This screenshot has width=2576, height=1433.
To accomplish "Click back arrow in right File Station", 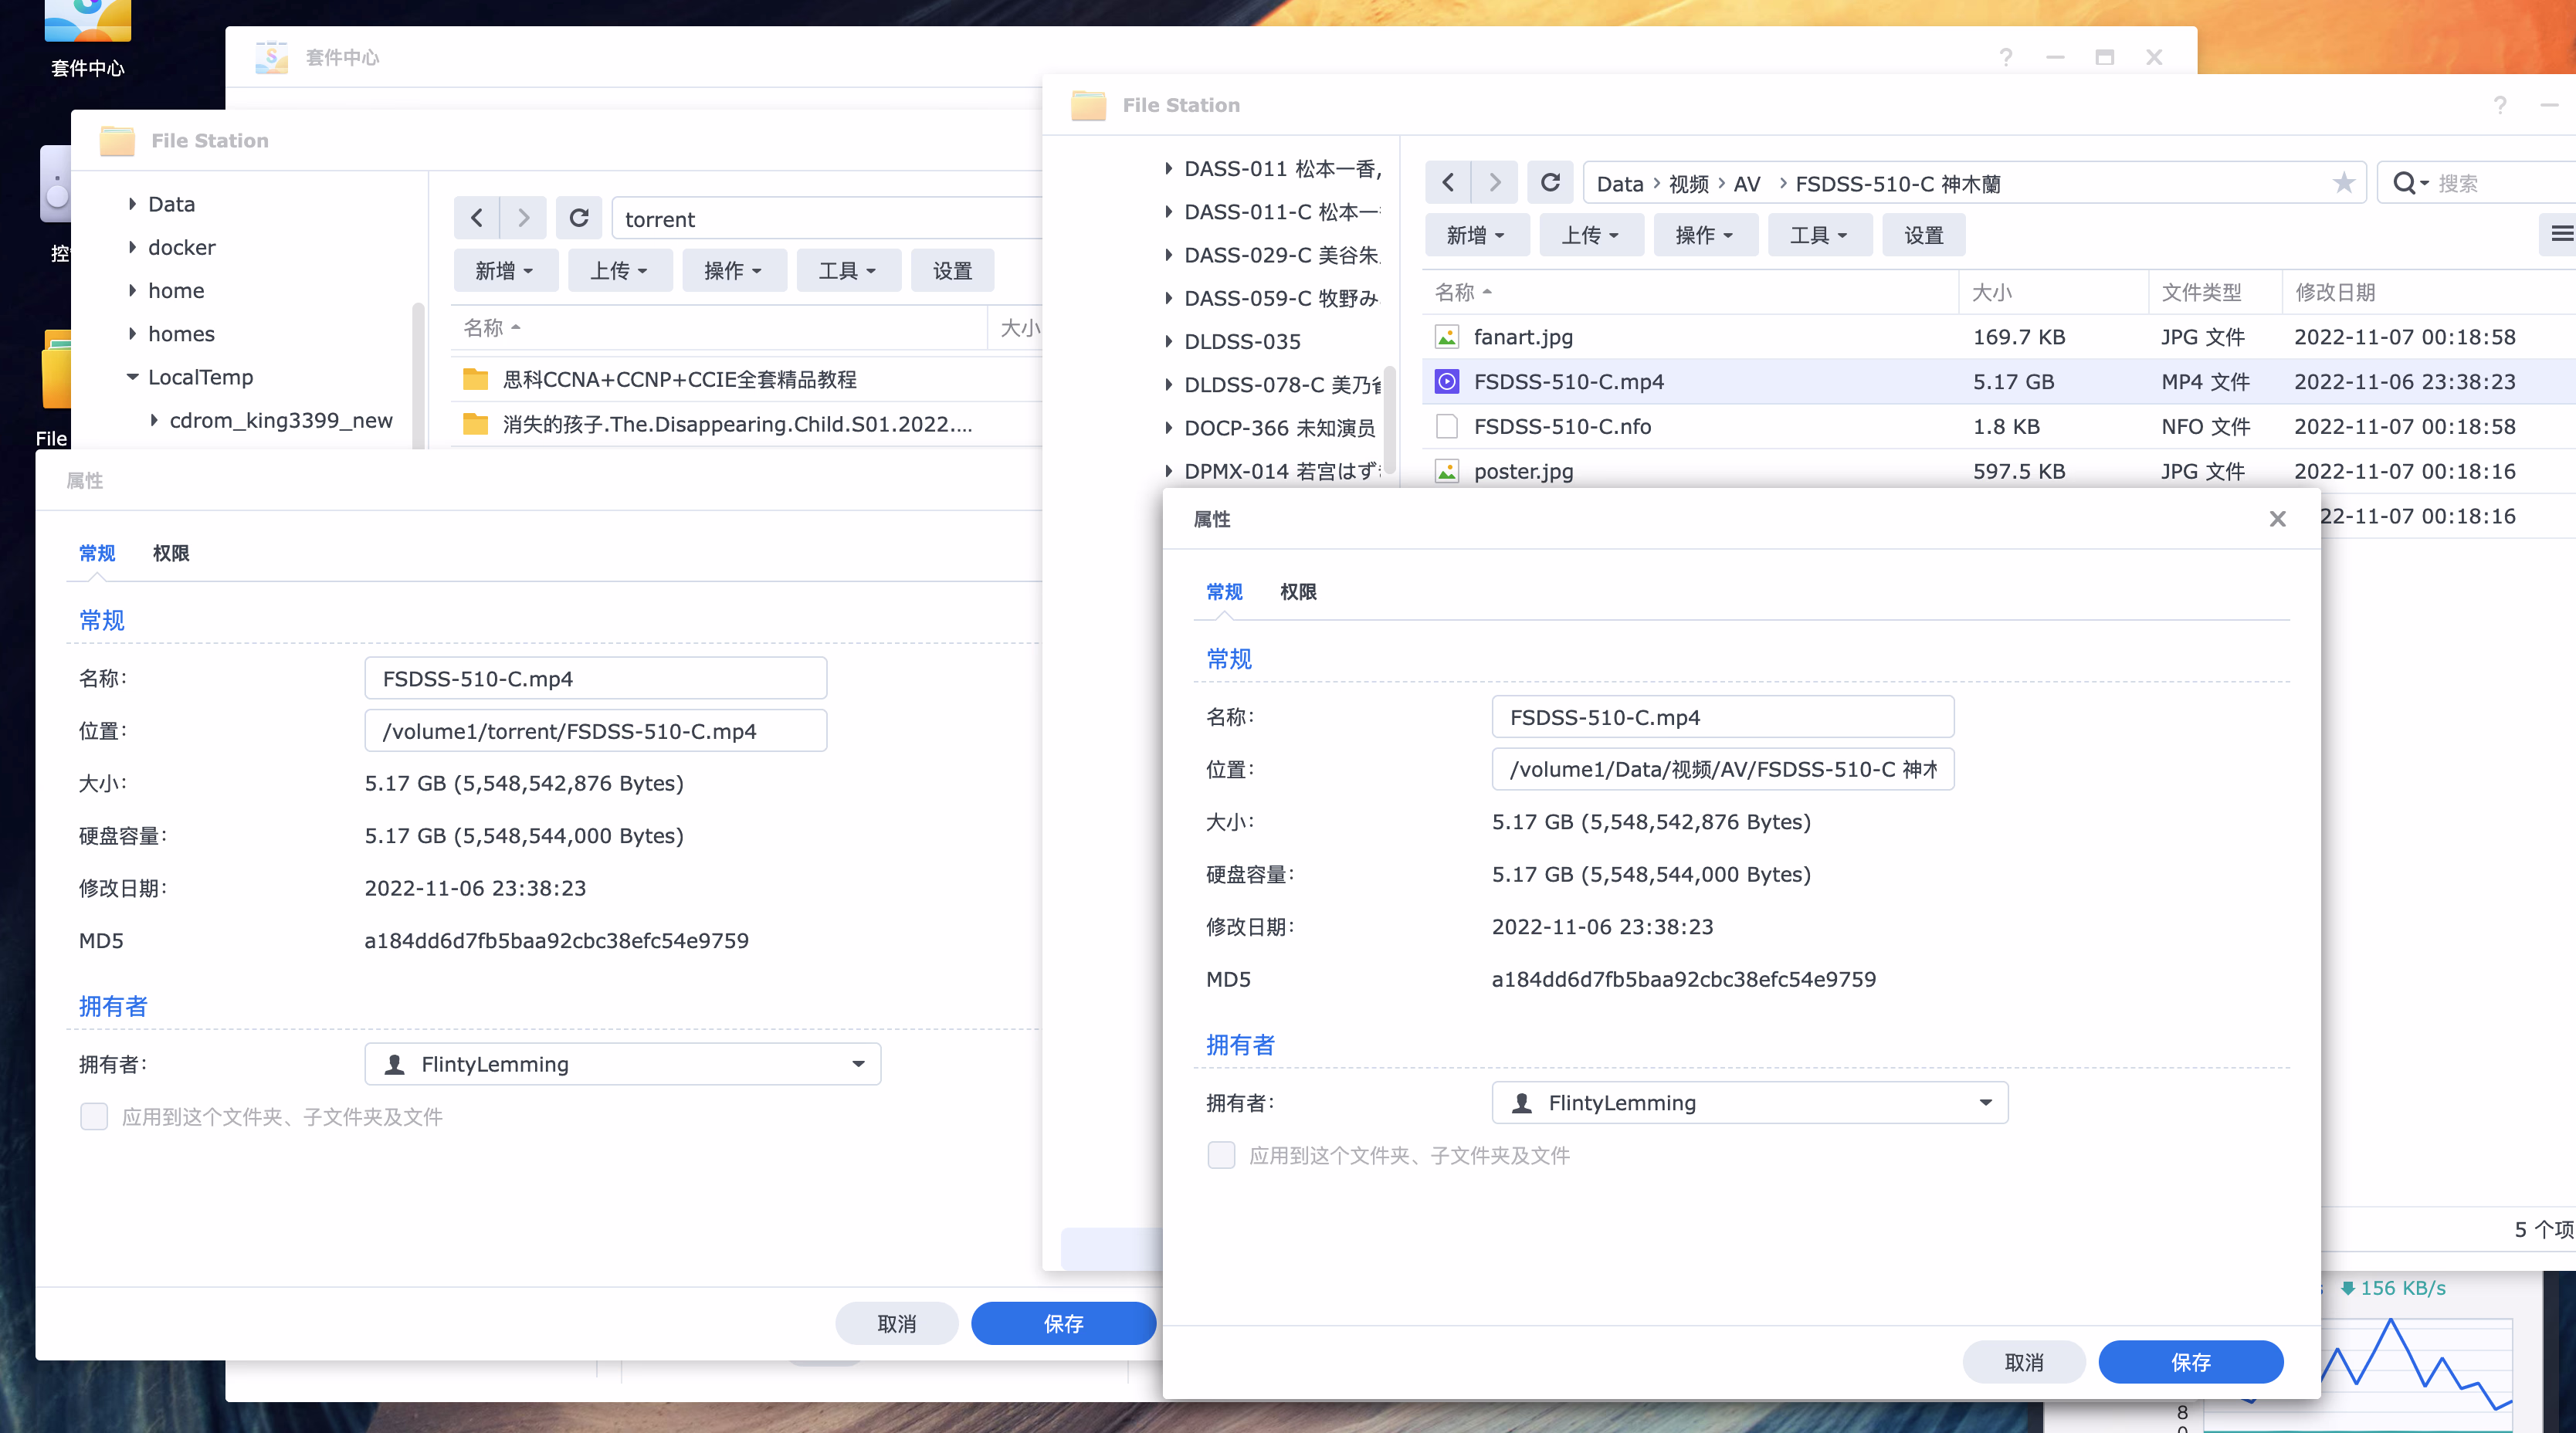I will (x=1448, y=183).
